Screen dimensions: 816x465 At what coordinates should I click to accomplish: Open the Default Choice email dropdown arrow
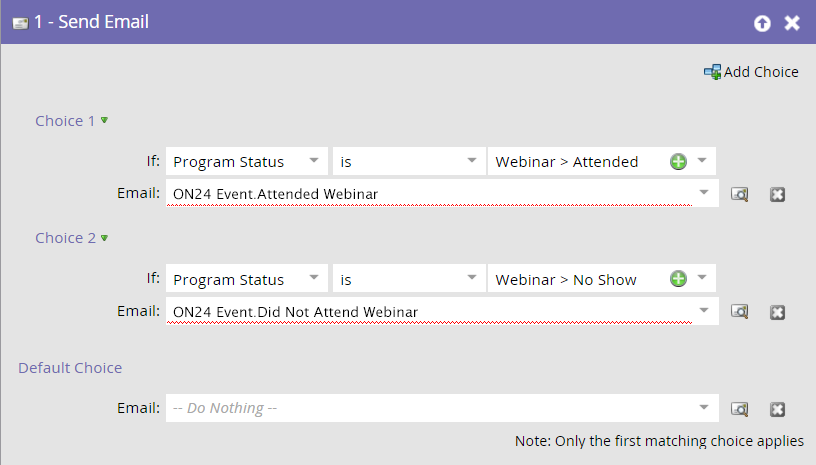coord(704,408)
